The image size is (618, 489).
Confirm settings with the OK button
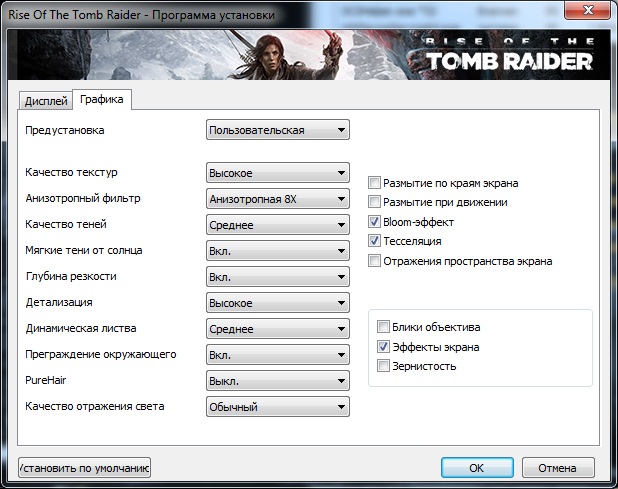click(477, 468)
